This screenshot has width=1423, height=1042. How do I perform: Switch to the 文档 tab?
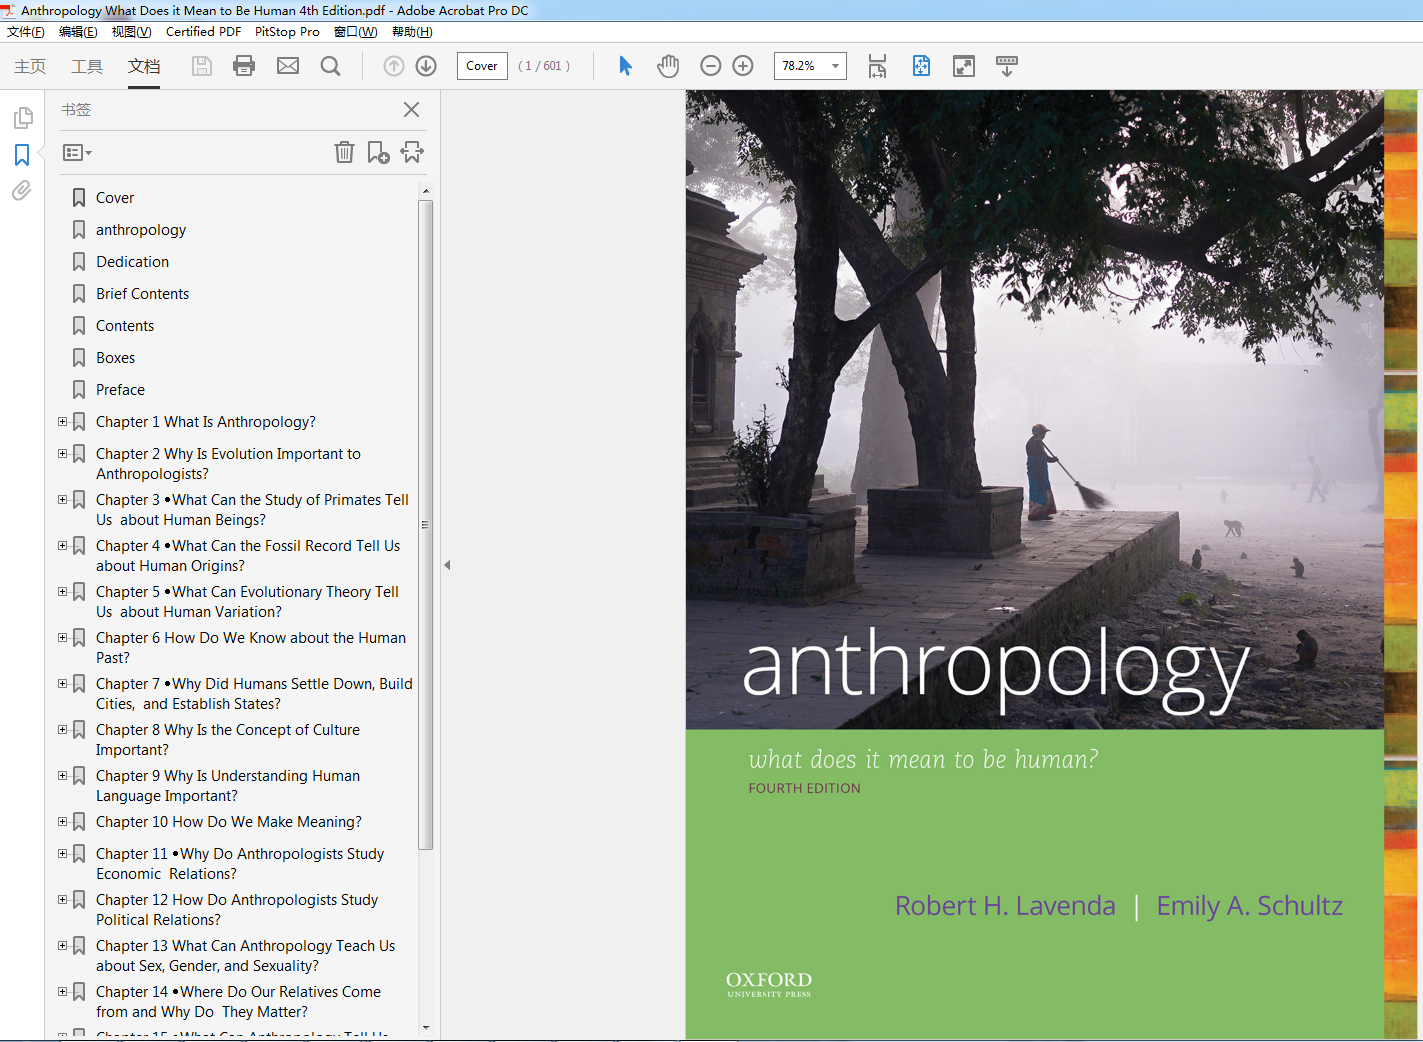[x=144, y=66]
